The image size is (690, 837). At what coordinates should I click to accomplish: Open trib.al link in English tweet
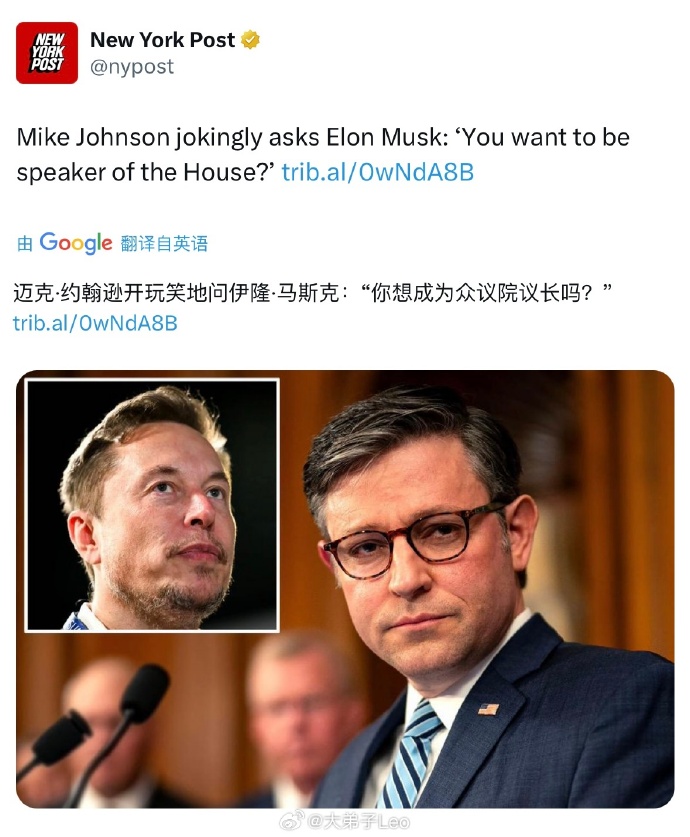pyautogui.click(x=378, y=172)
